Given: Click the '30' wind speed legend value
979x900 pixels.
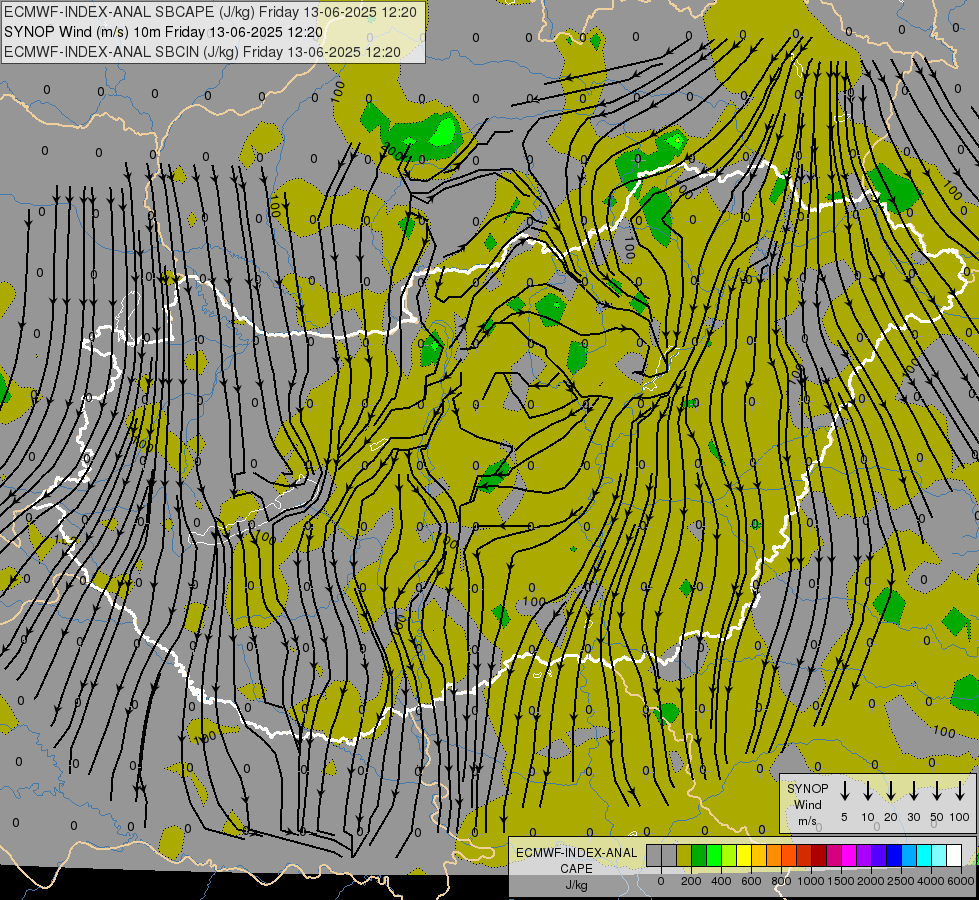Looking at the screenshot, I should click(x=913, y=817).
